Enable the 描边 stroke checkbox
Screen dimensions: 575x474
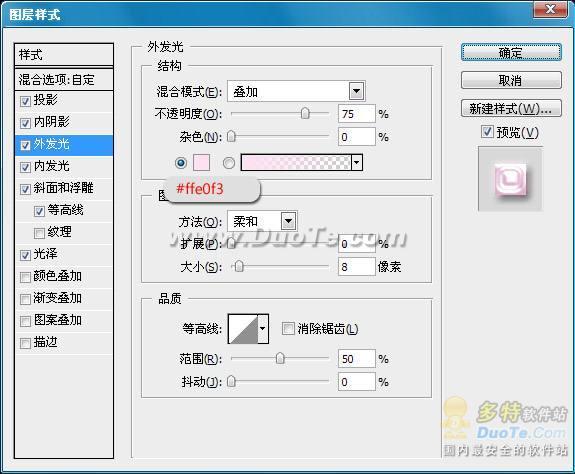pyautogui.click(x=25, y=343)
